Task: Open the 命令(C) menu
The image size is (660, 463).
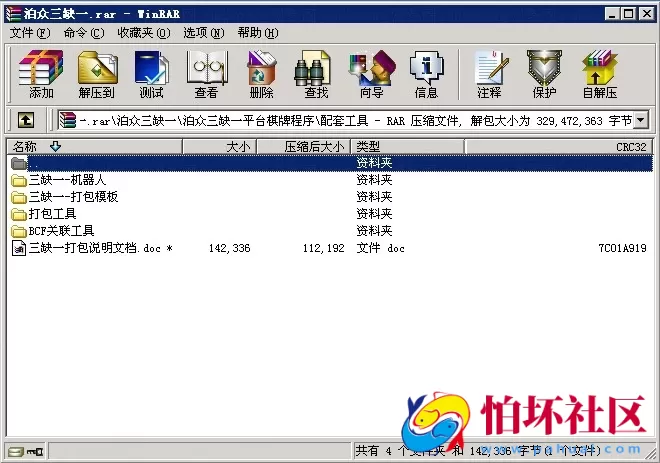Action: point(84,33)
